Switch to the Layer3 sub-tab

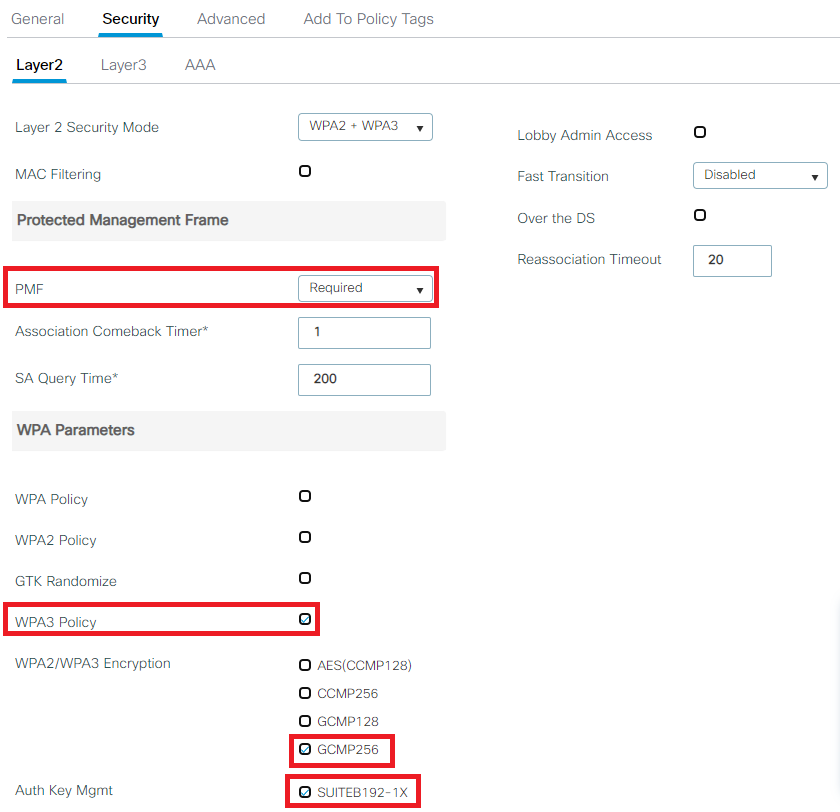pos(123,65)
